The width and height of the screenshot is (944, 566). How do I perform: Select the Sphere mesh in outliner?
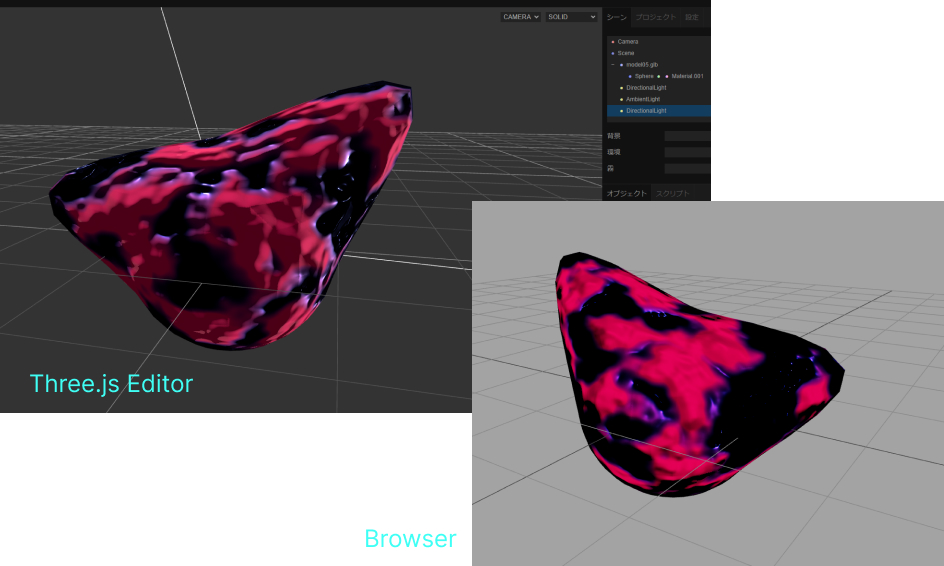tap(643, 76)
